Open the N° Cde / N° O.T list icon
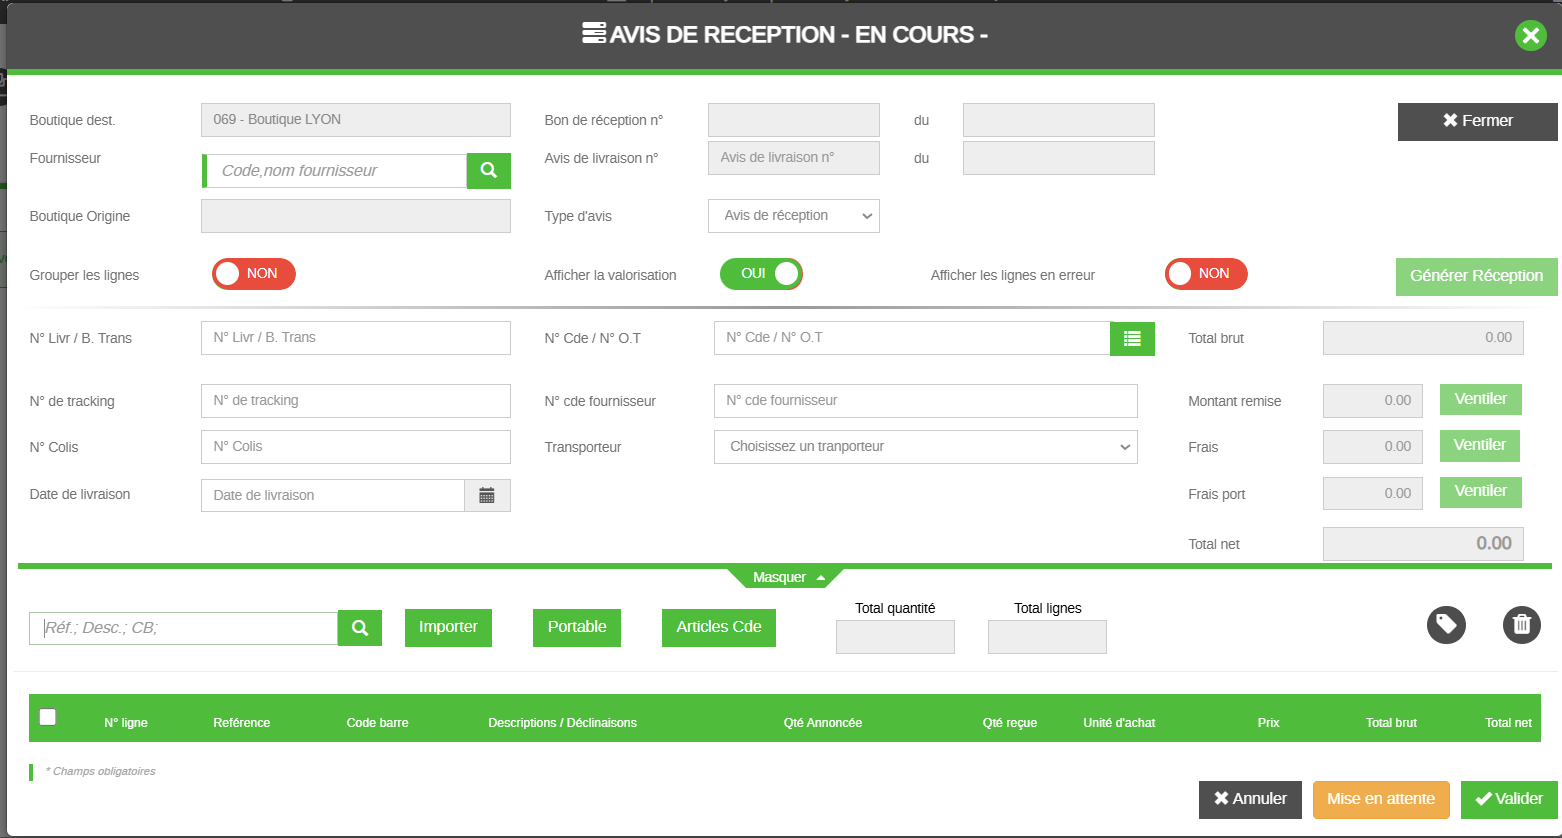This screenshot has height=838, width=1562. 1132,339
